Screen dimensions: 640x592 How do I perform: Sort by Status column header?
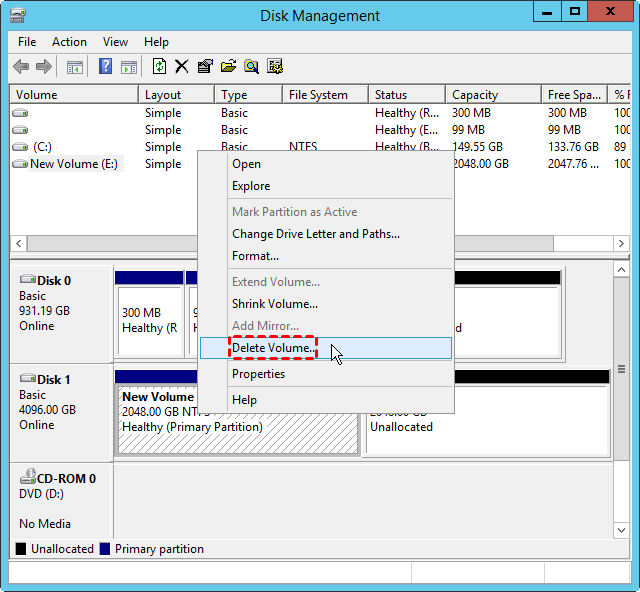(407, 95)
